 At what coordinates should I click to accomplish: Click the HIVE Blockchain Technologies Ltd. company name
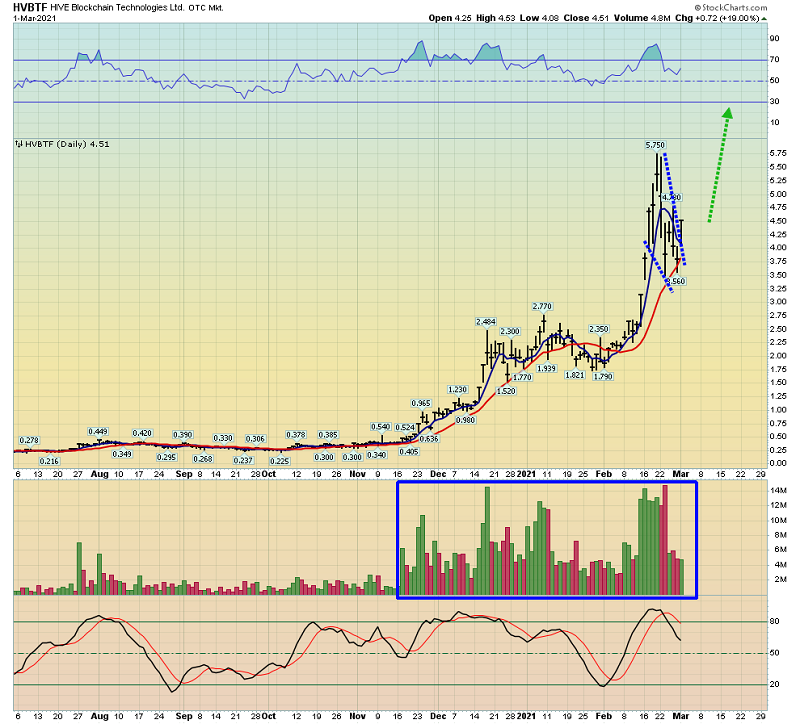[x=117, y=8]
